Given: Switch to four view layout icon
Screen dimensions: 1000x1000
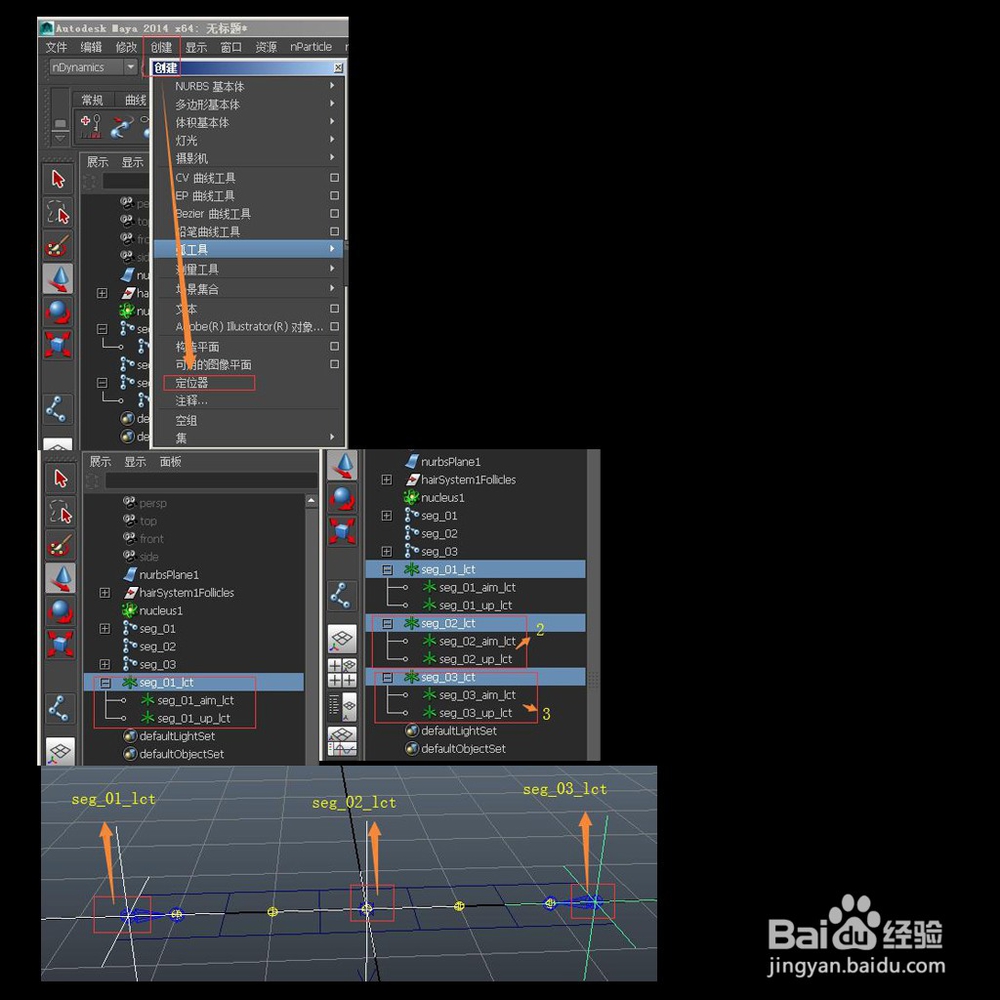Looking at the screenshot, I should click(x=342, y=673).
